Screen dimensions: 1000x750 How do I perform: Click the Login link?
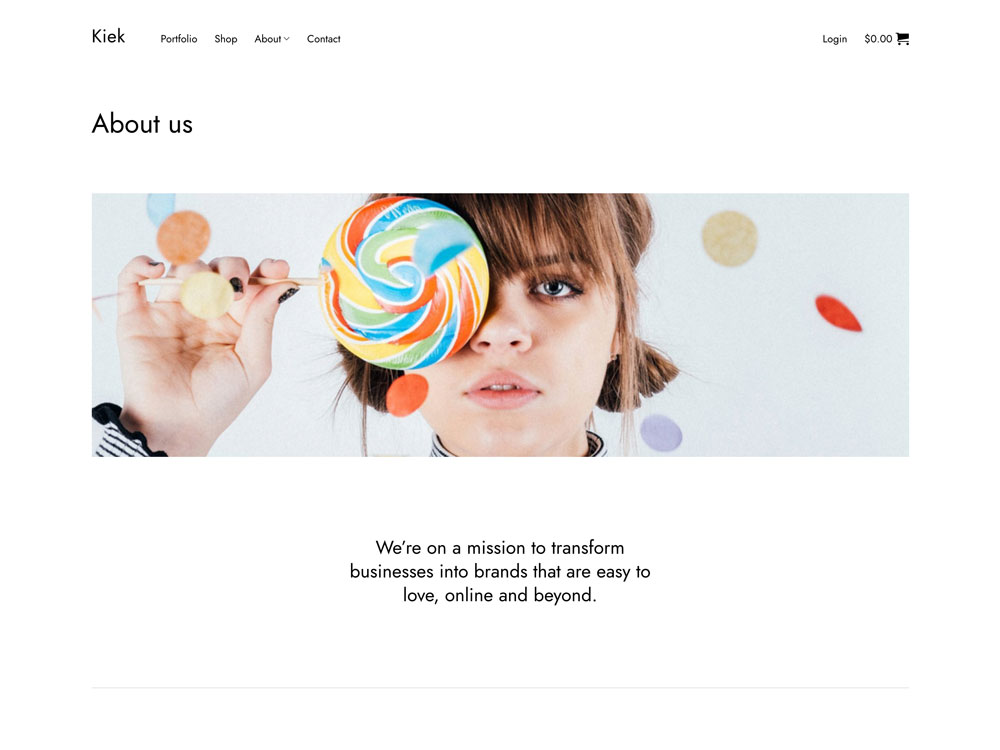[834, 39]
